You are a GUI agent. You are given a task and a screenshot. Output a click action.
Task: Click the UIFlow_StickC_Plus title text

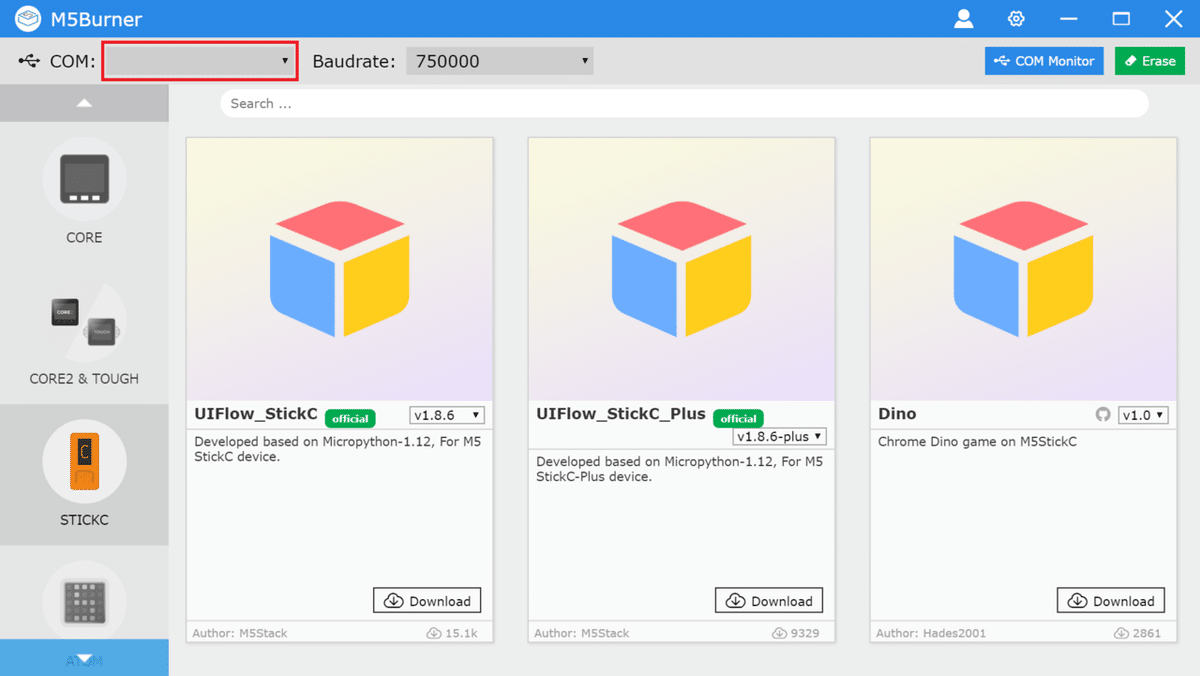pos(621,414)
